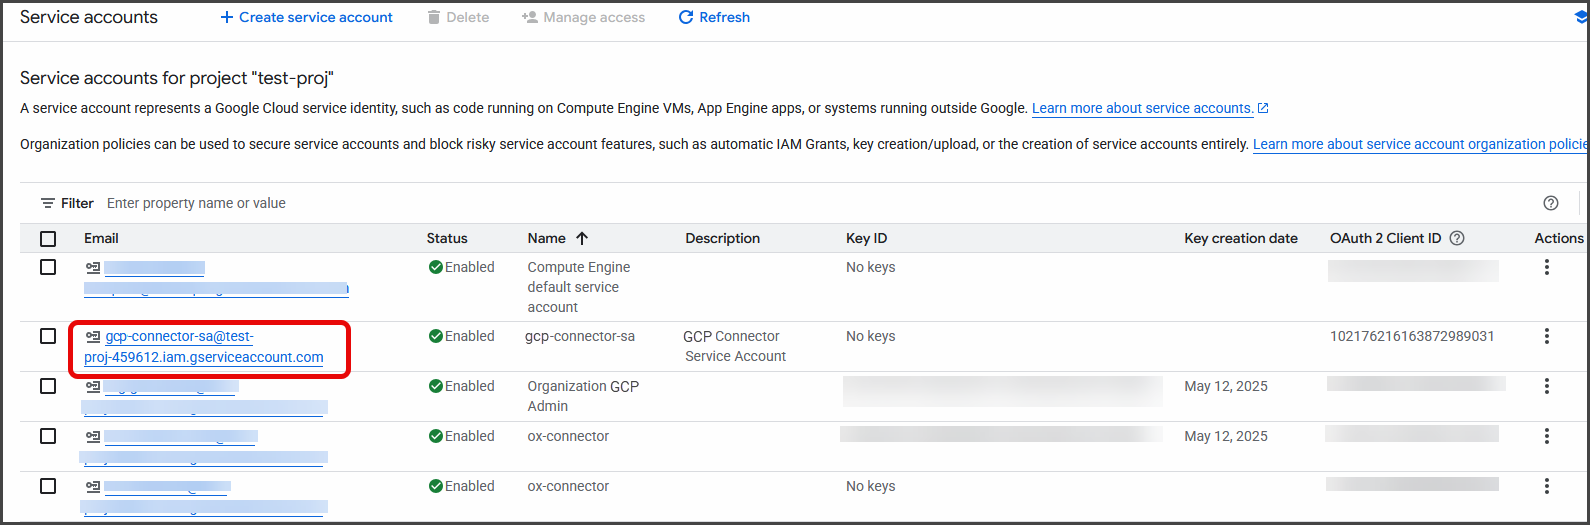This screenshot has width=1590, height=525.
Task: Open actions menu for Organization GCP Admin
Action: (x=1546, y=386)
